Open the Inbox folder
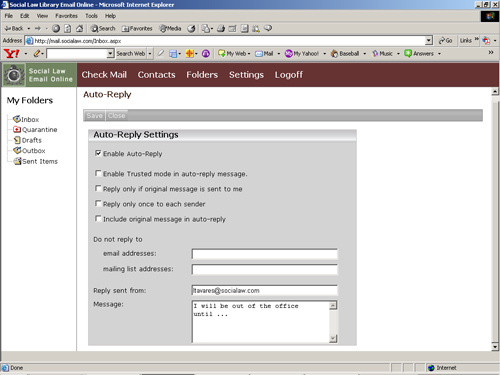 [x=26, y=119]
